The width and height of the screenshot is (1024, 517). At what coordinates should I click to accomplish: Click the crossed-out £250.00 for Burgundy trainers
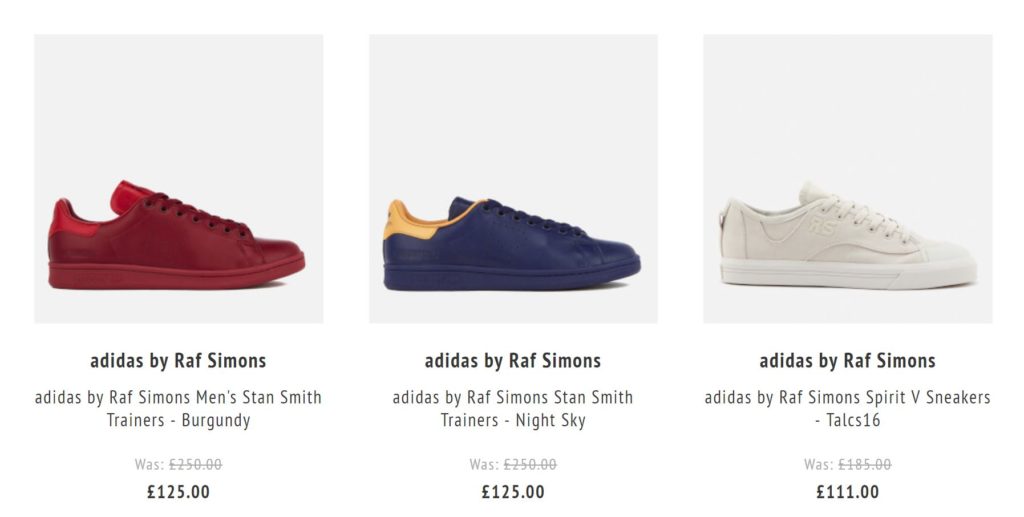coord(194,464)
